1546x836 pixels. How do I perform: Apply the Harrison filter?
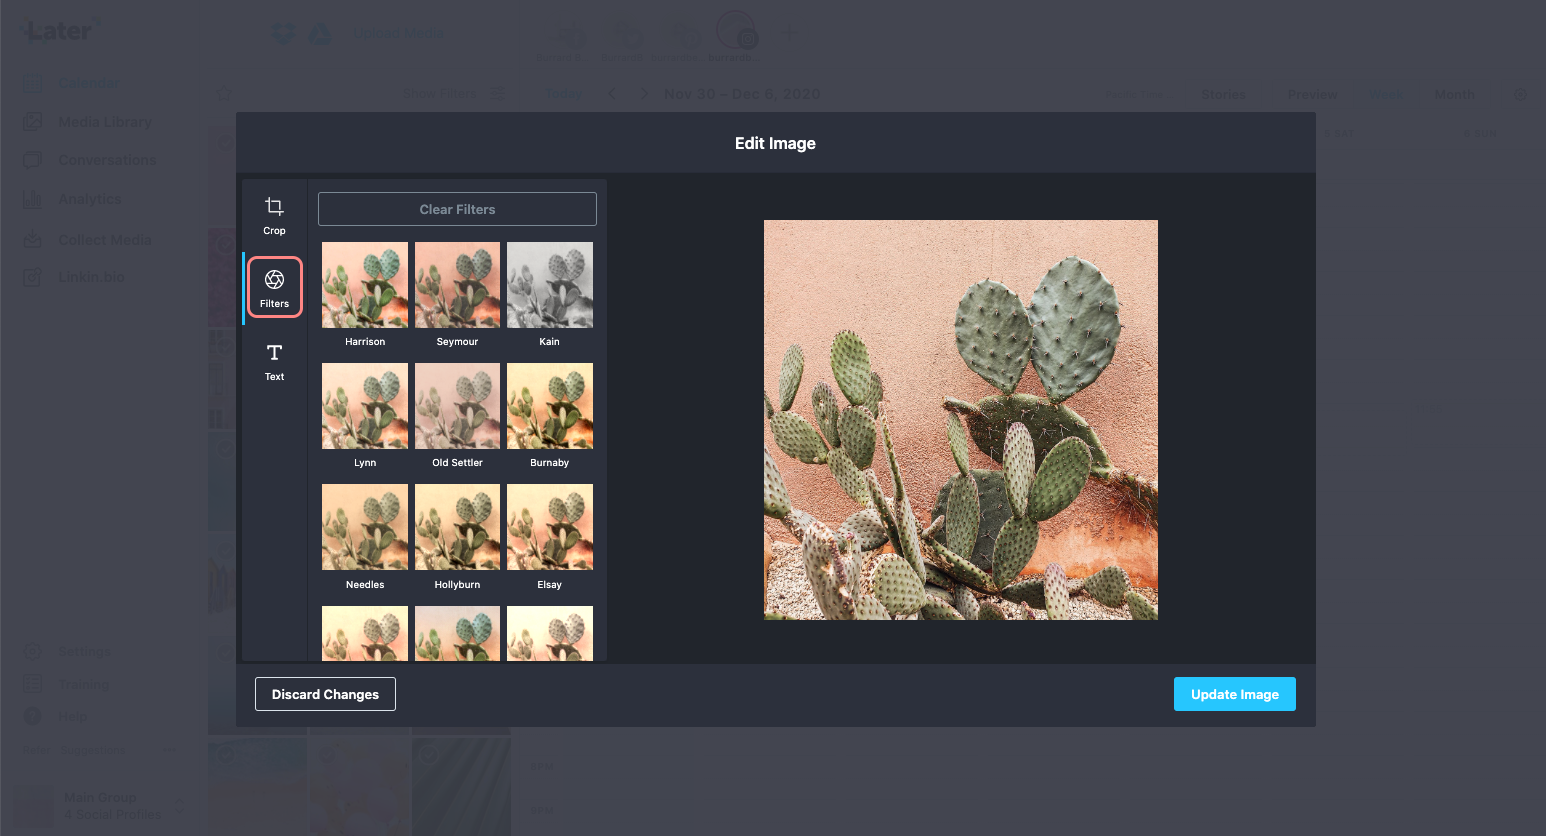coord(365,285)
